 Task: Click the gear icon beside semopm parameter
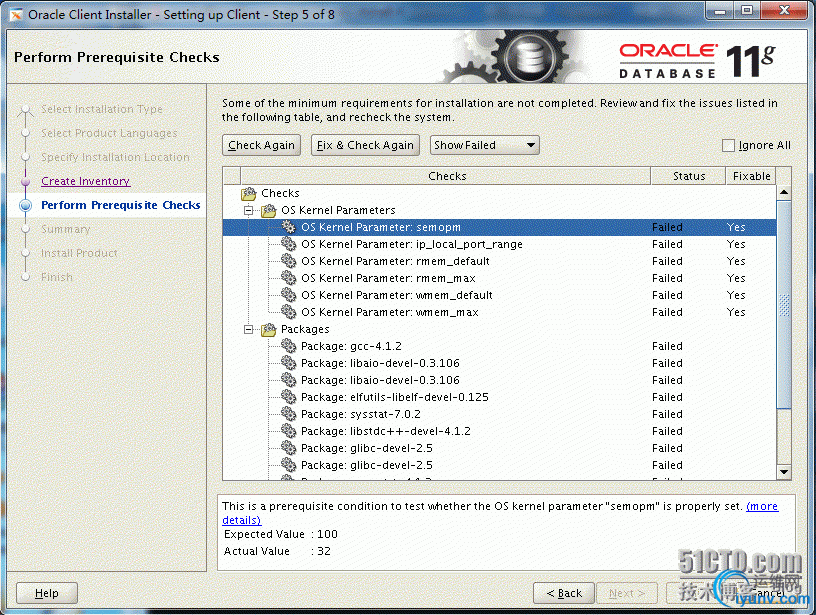tap(288, 227)
